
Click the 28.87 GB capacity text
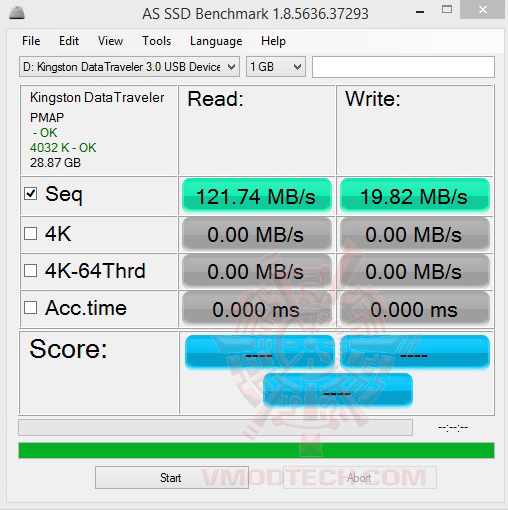pos(55,163)
